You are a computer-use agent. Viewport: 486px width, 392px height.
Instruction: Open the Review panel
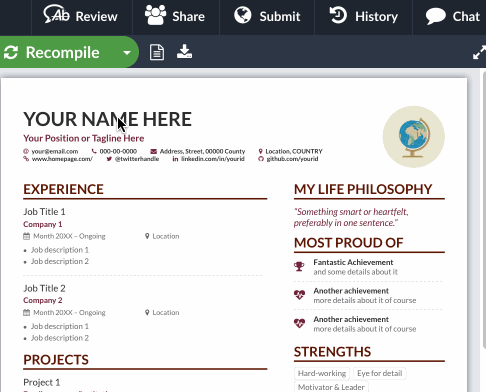(82, 17)
